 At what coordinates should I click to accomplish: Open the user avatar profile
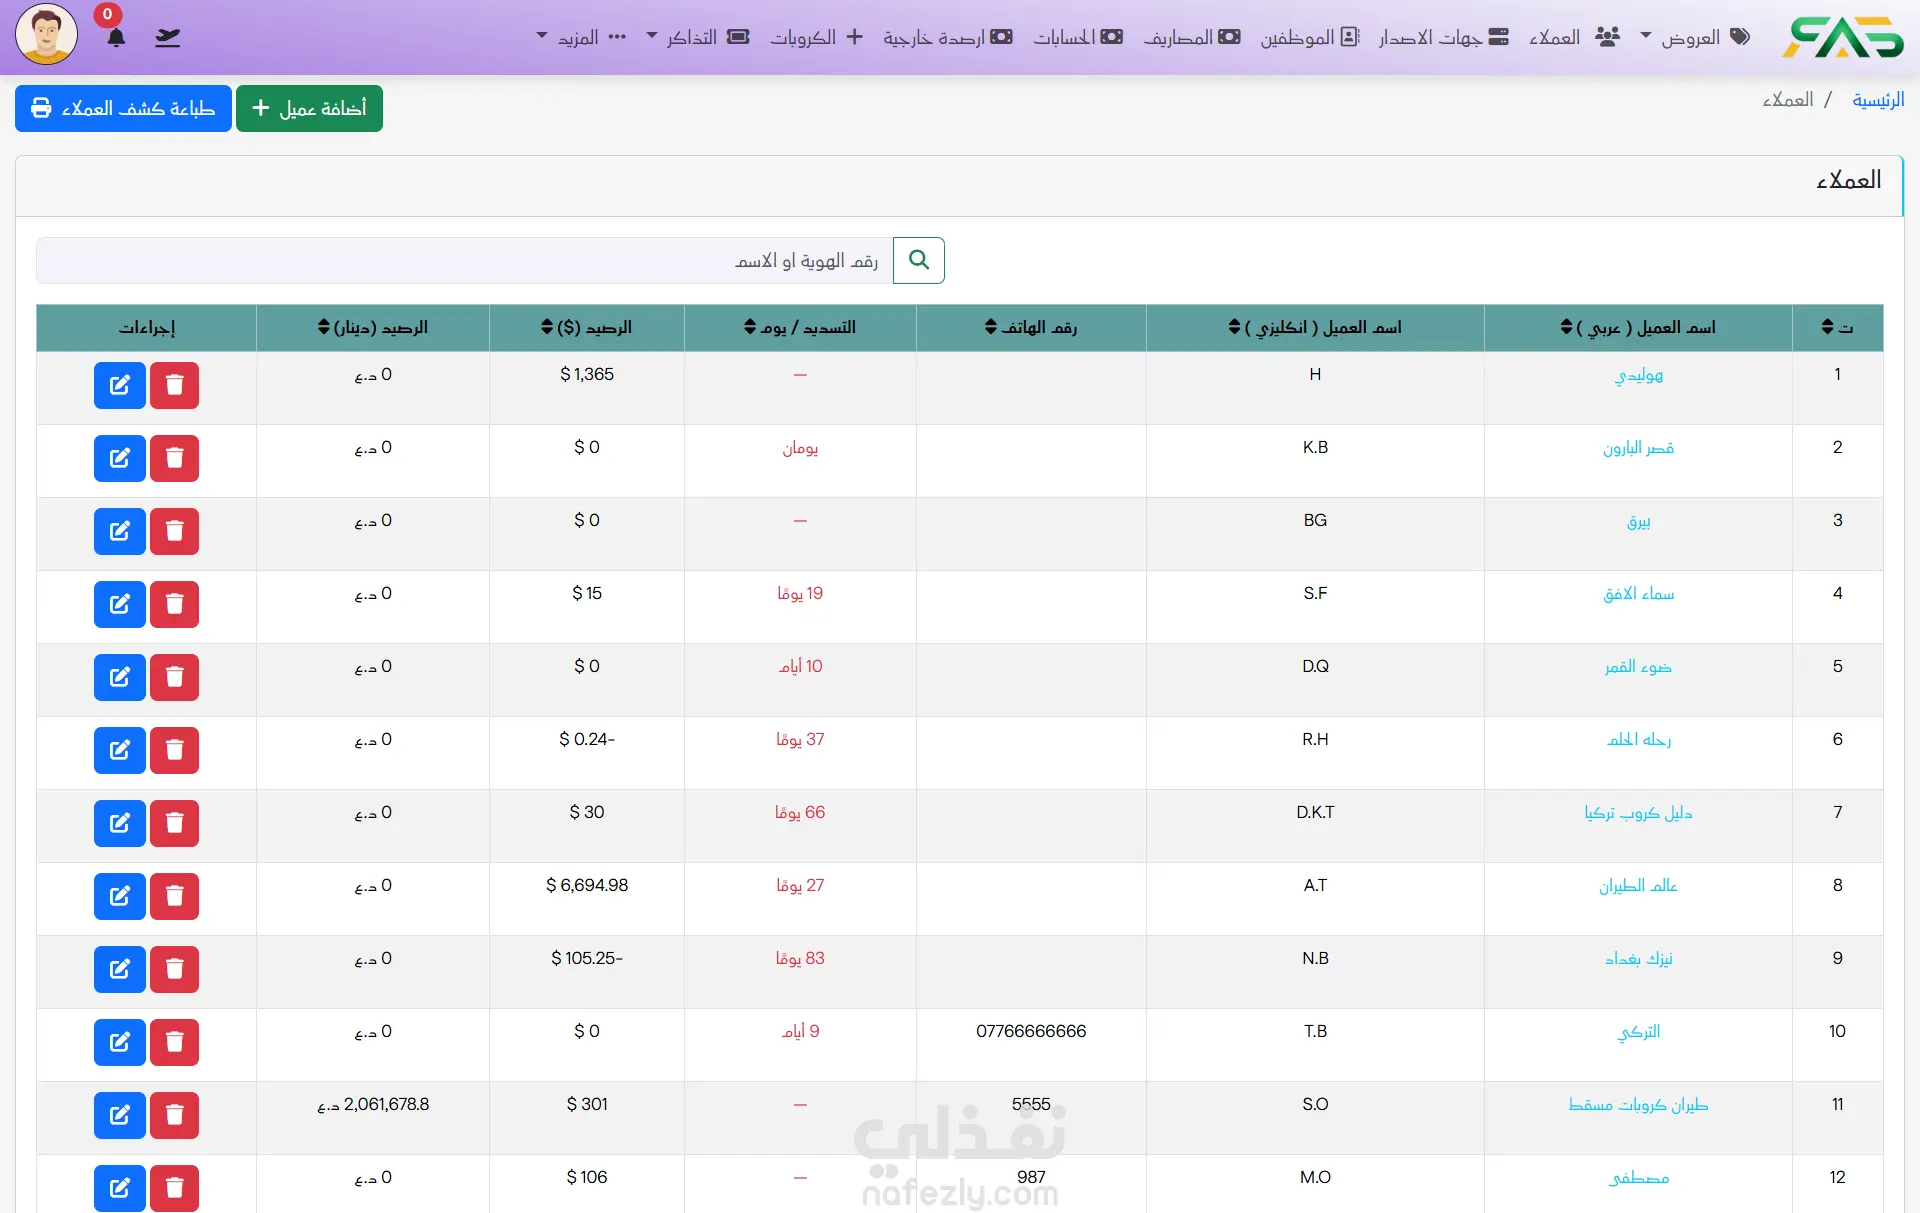tap(46, 34)
